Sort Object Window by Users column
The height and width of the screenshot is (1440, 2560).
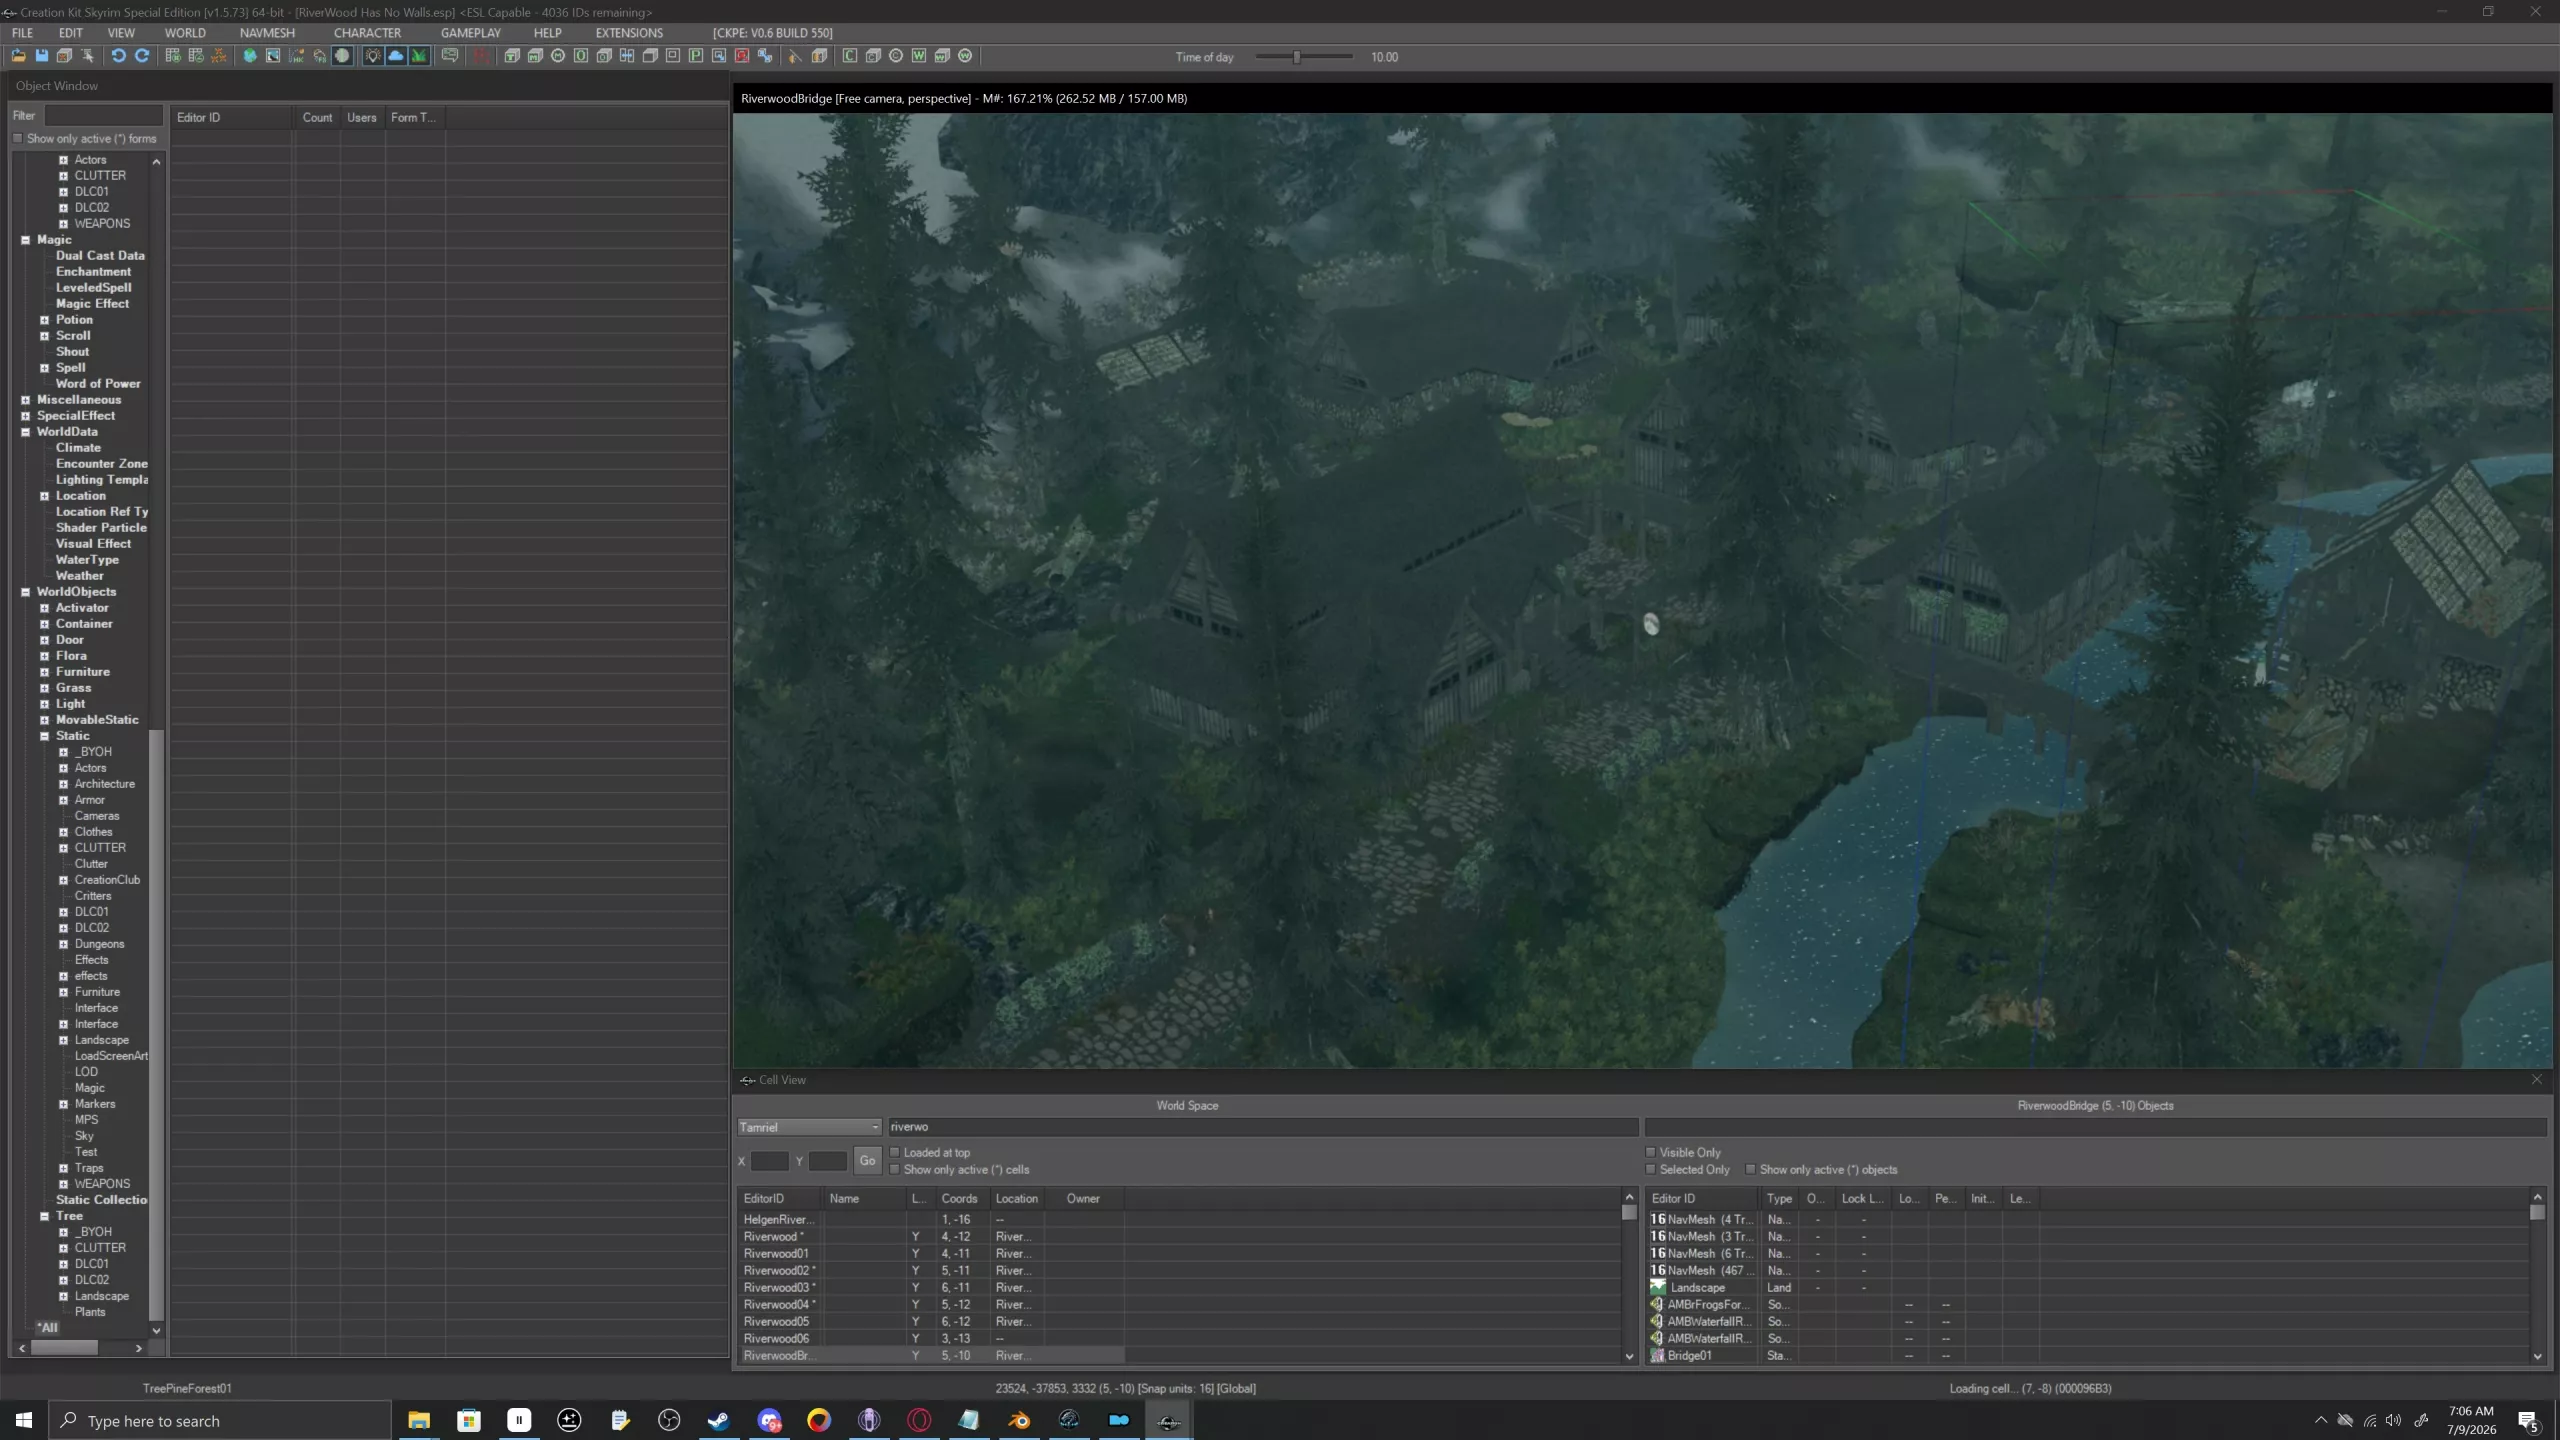pyautogui.click(x=362, y=118)
